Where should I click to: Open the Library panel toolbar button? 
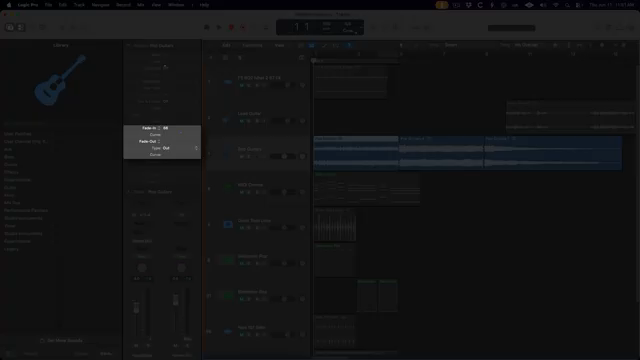[x=9, y=27]
